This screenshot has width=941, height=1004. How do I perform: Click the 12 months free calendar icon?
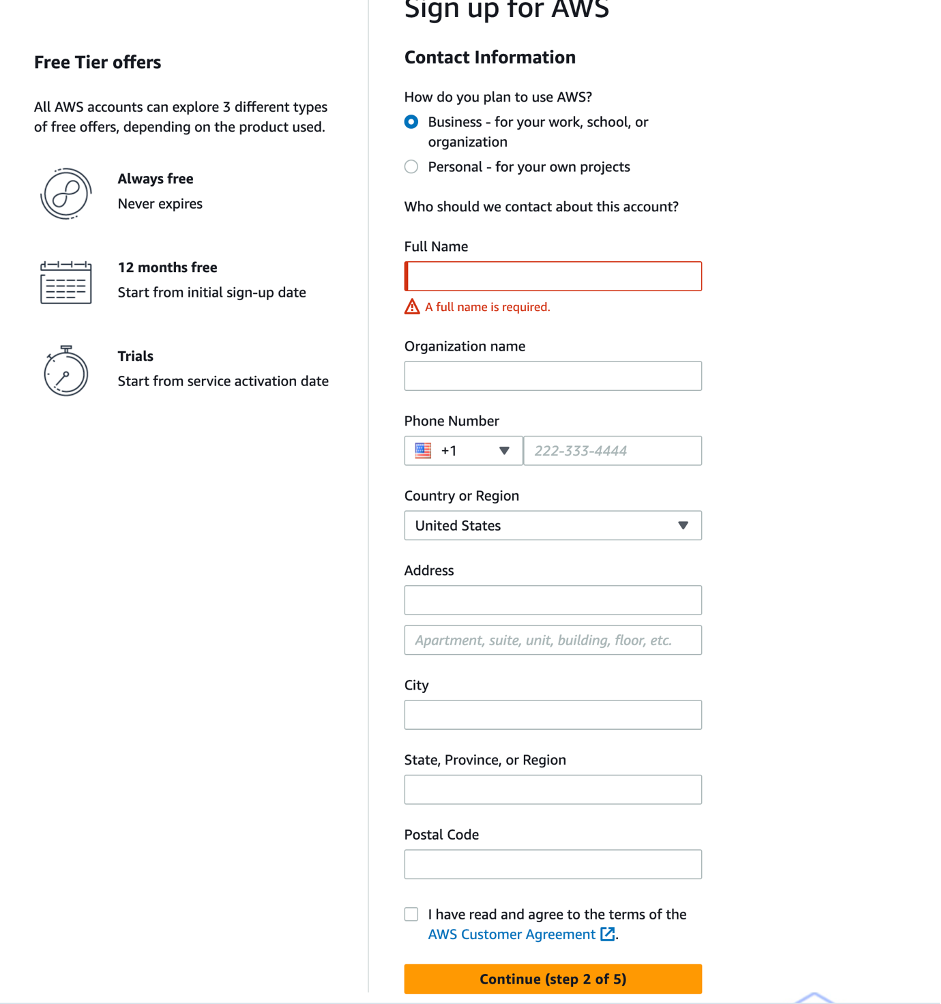tap(66, 281)
